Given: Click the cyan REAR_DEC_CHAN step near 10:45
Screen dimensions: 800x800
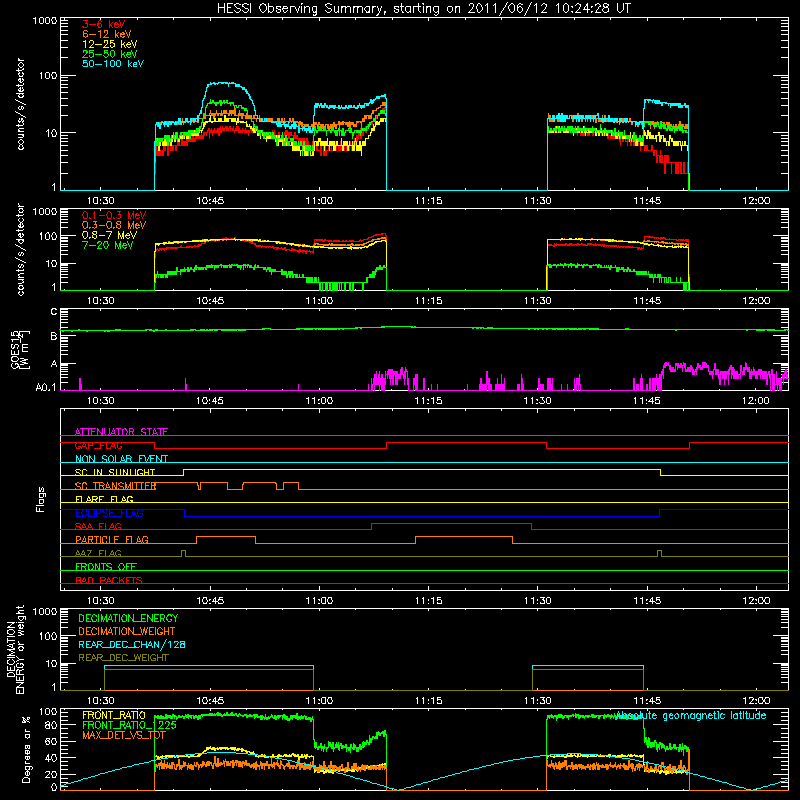Looking at the screenshot, I should [x=209, y=666].
